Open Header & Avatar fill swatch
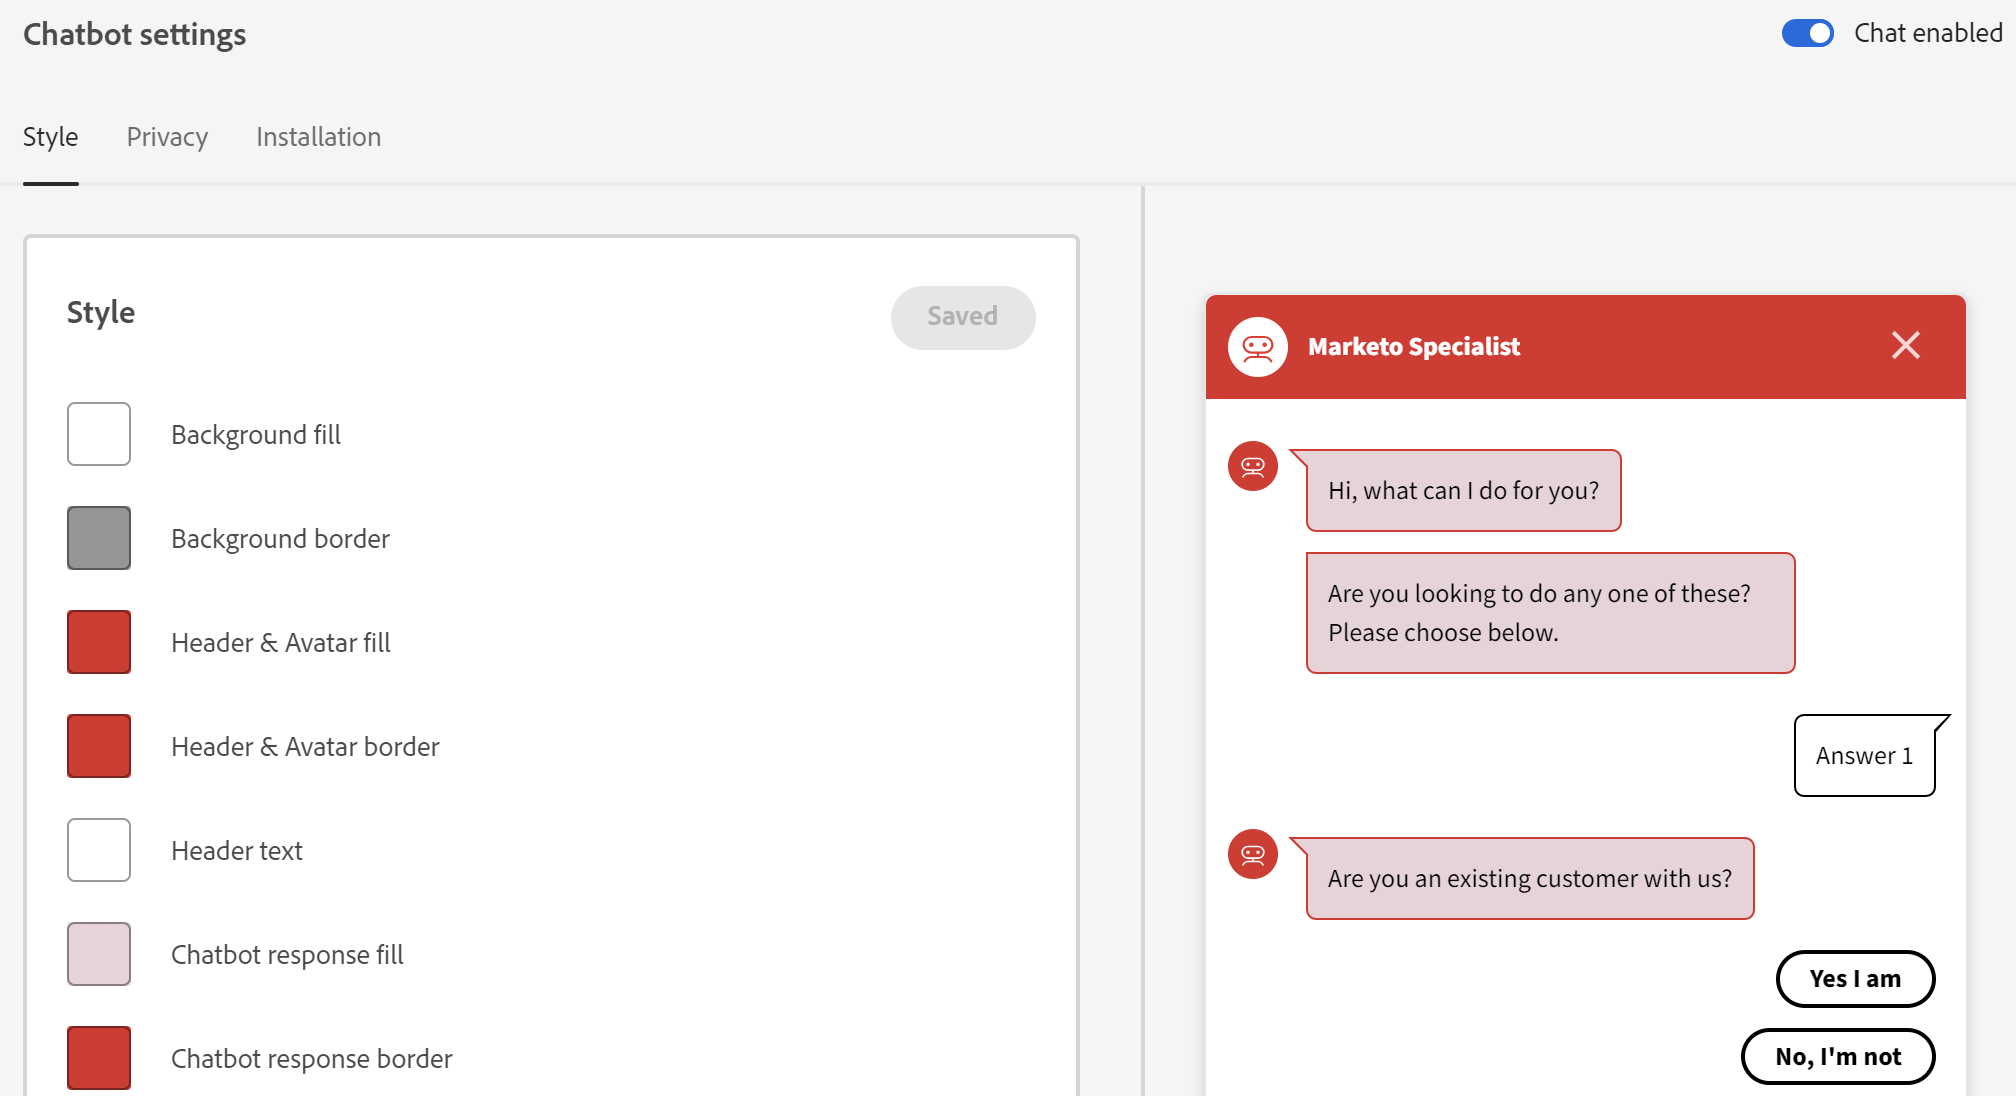Screen dimensions: 2016x1096 [99, 642]
